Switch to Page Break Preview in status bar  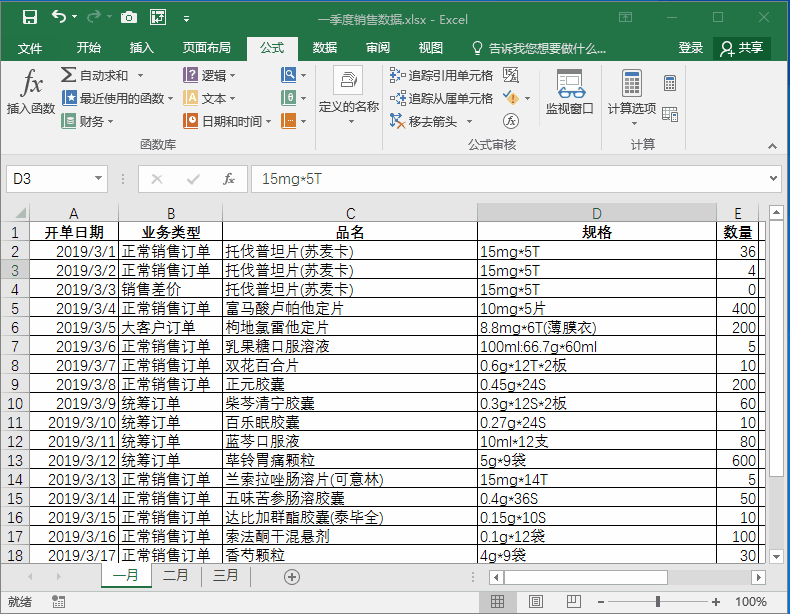point(573,601)
